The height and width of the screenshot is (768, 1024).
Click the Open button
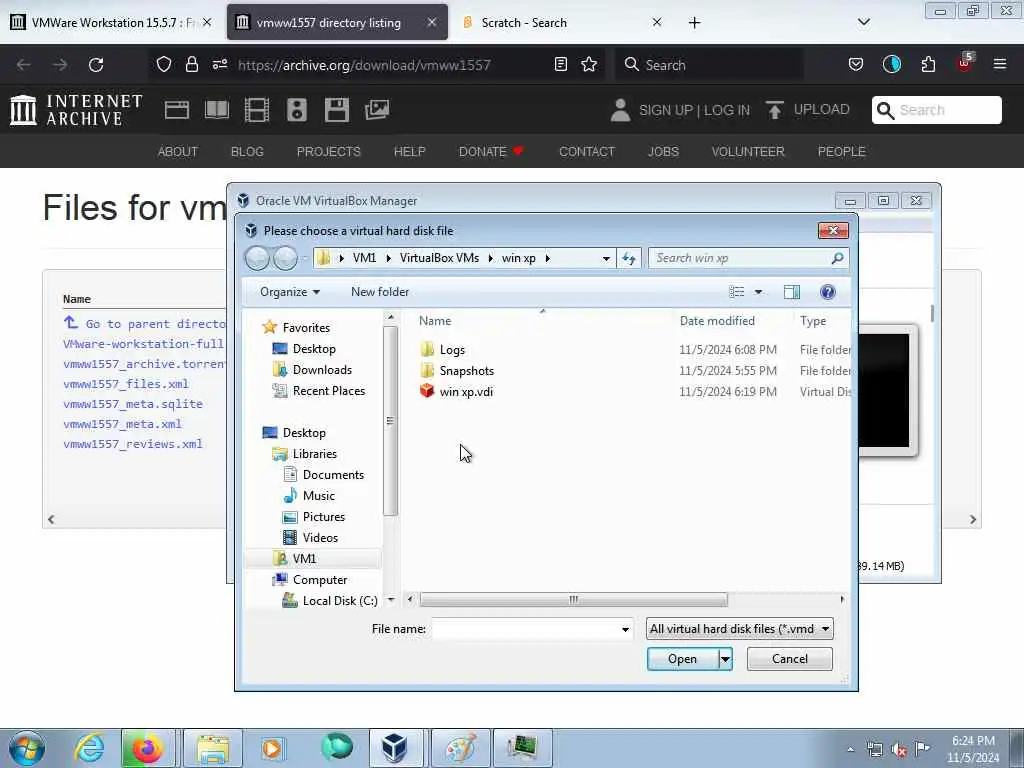[682, 659]
